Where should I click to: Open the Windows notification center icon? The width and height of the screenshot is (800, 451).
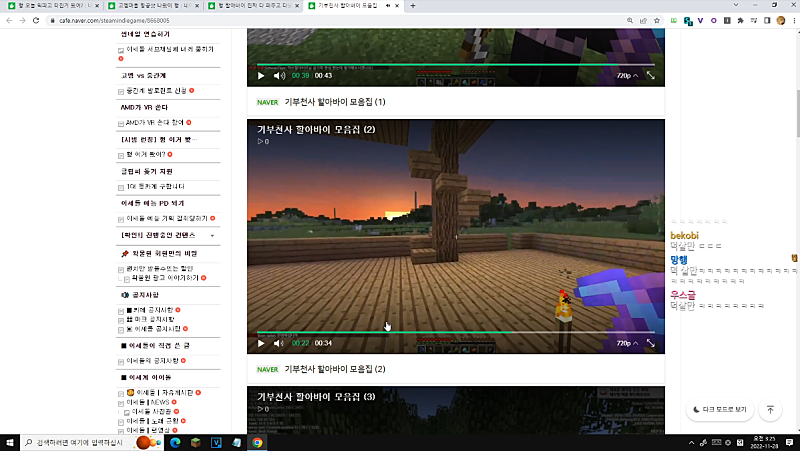789,443
